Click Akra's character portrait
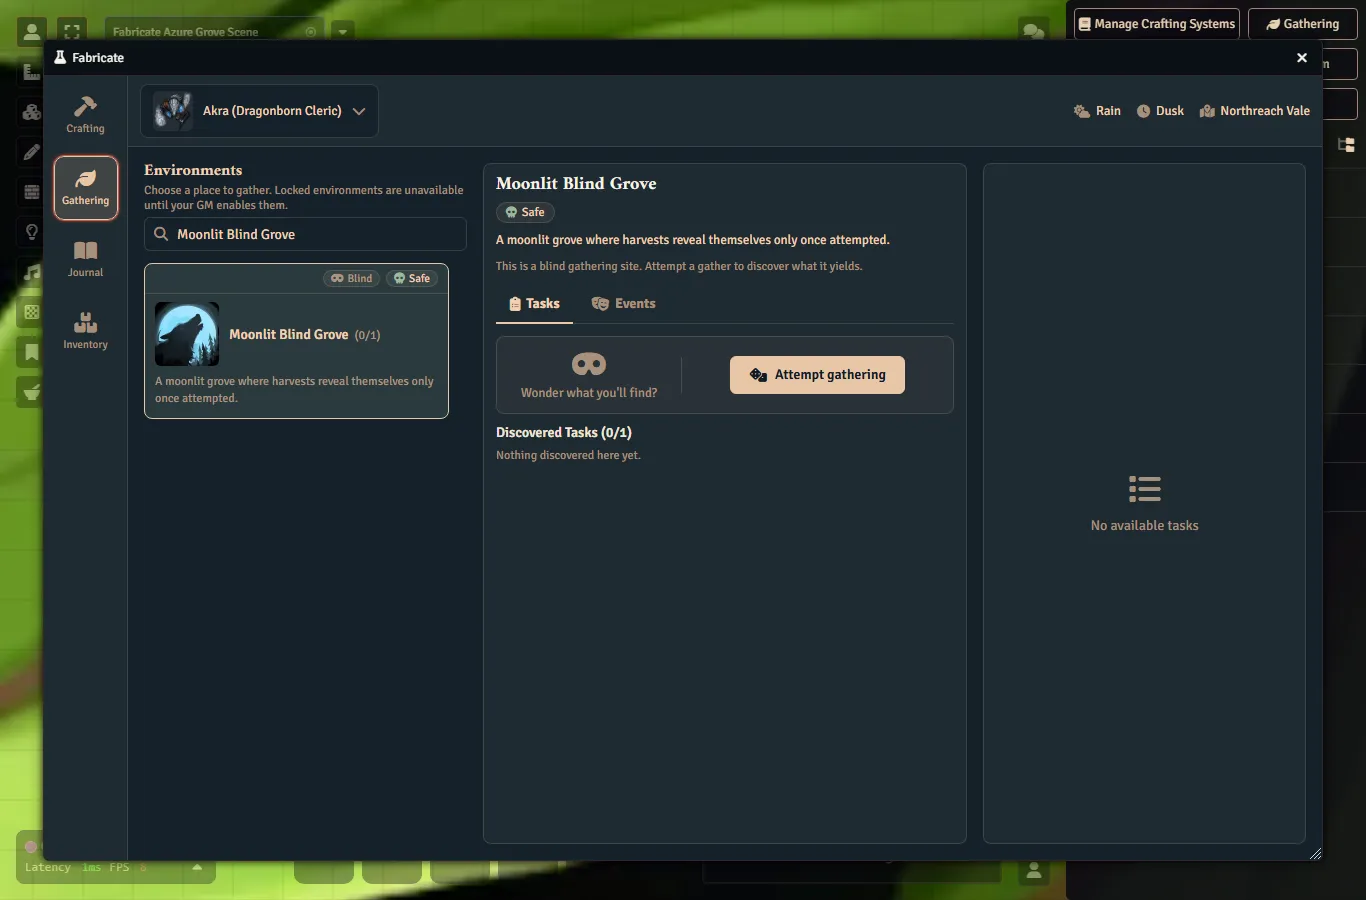Image resolution: width=1366 pixels, height=900 pixels. (x=173, y=111)
